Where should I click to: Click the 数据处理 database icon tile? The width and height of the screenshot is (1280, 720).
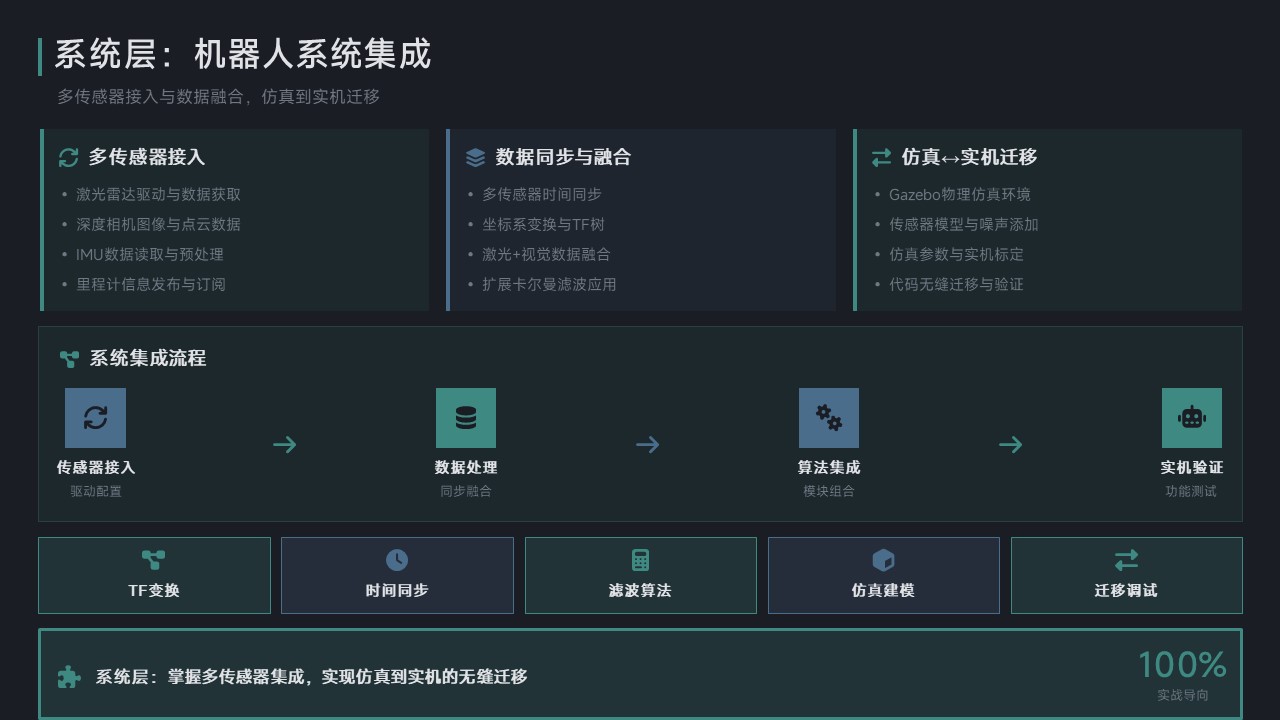(x=465, y=418)
